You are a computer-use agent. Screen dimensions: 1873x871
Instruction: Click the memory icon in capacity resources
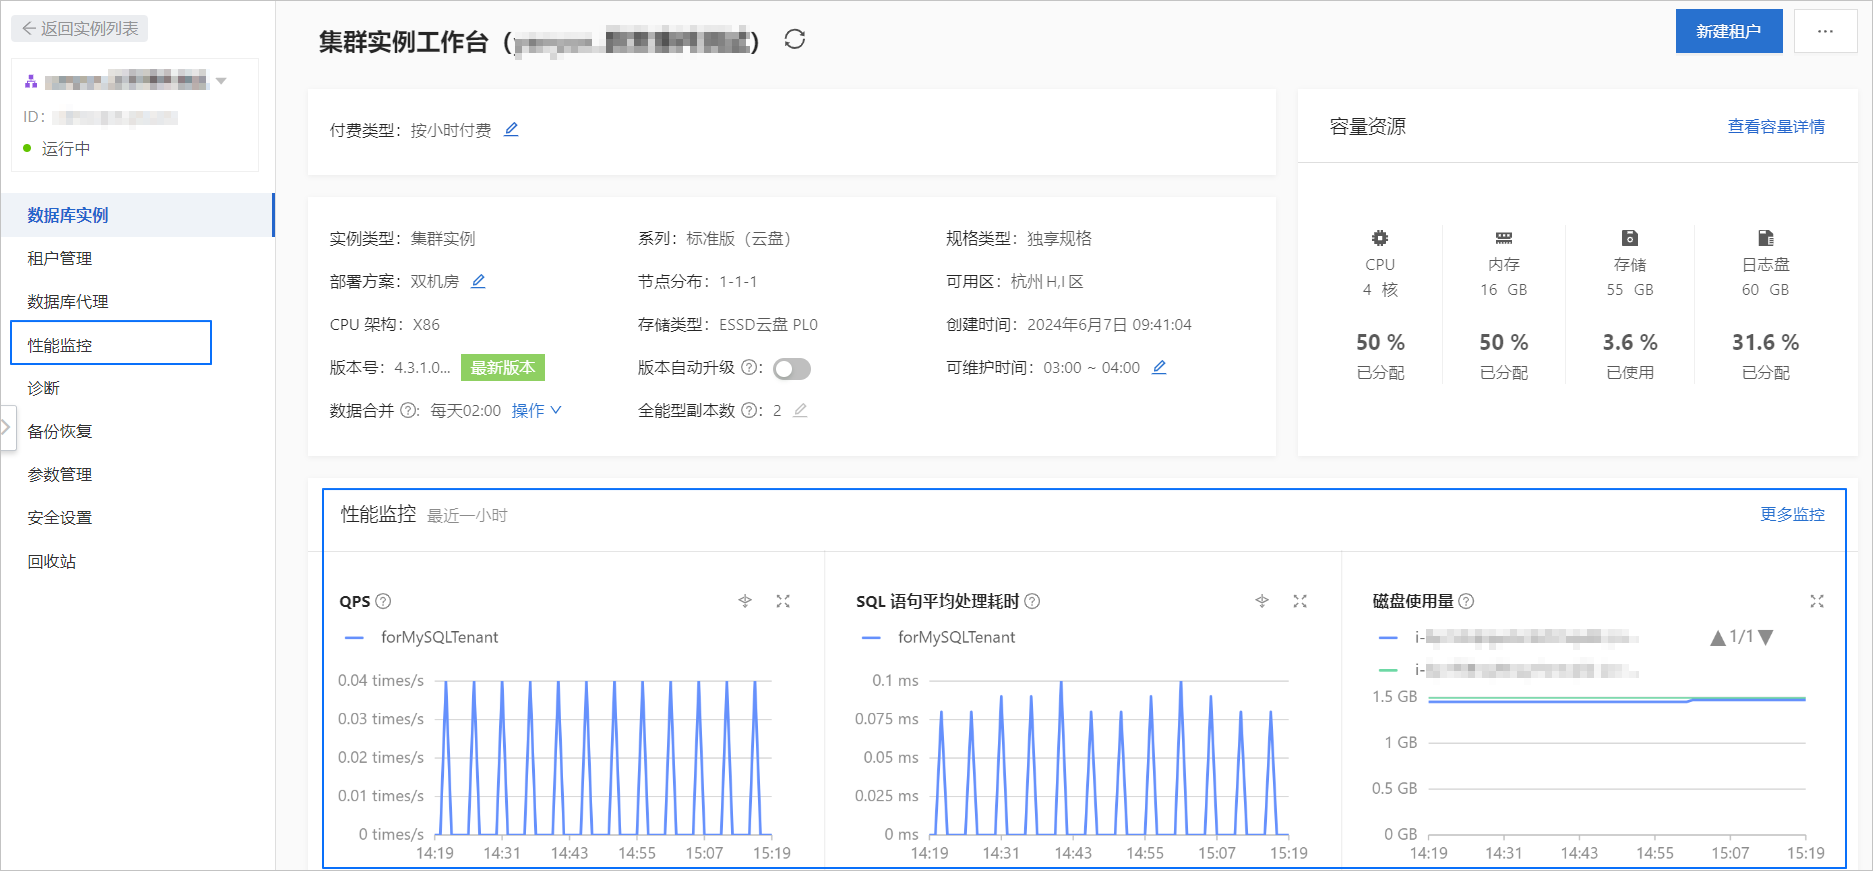coord(1504,238)
